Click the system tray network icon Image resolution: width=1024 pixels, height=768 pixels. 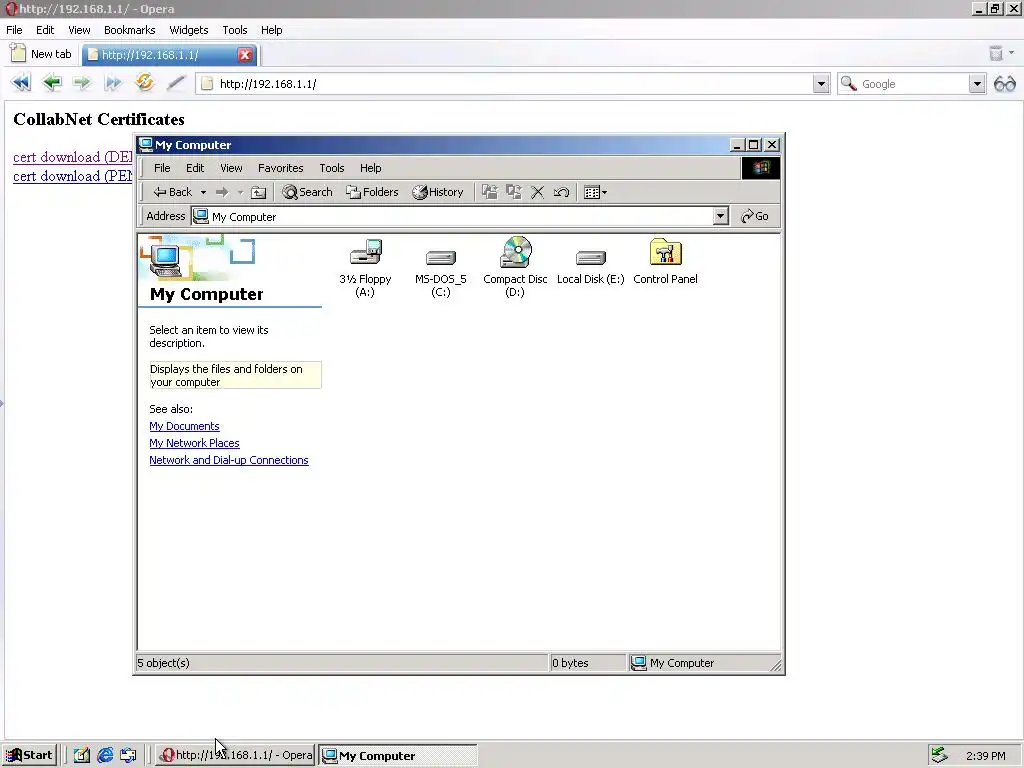tap(939, 755)
